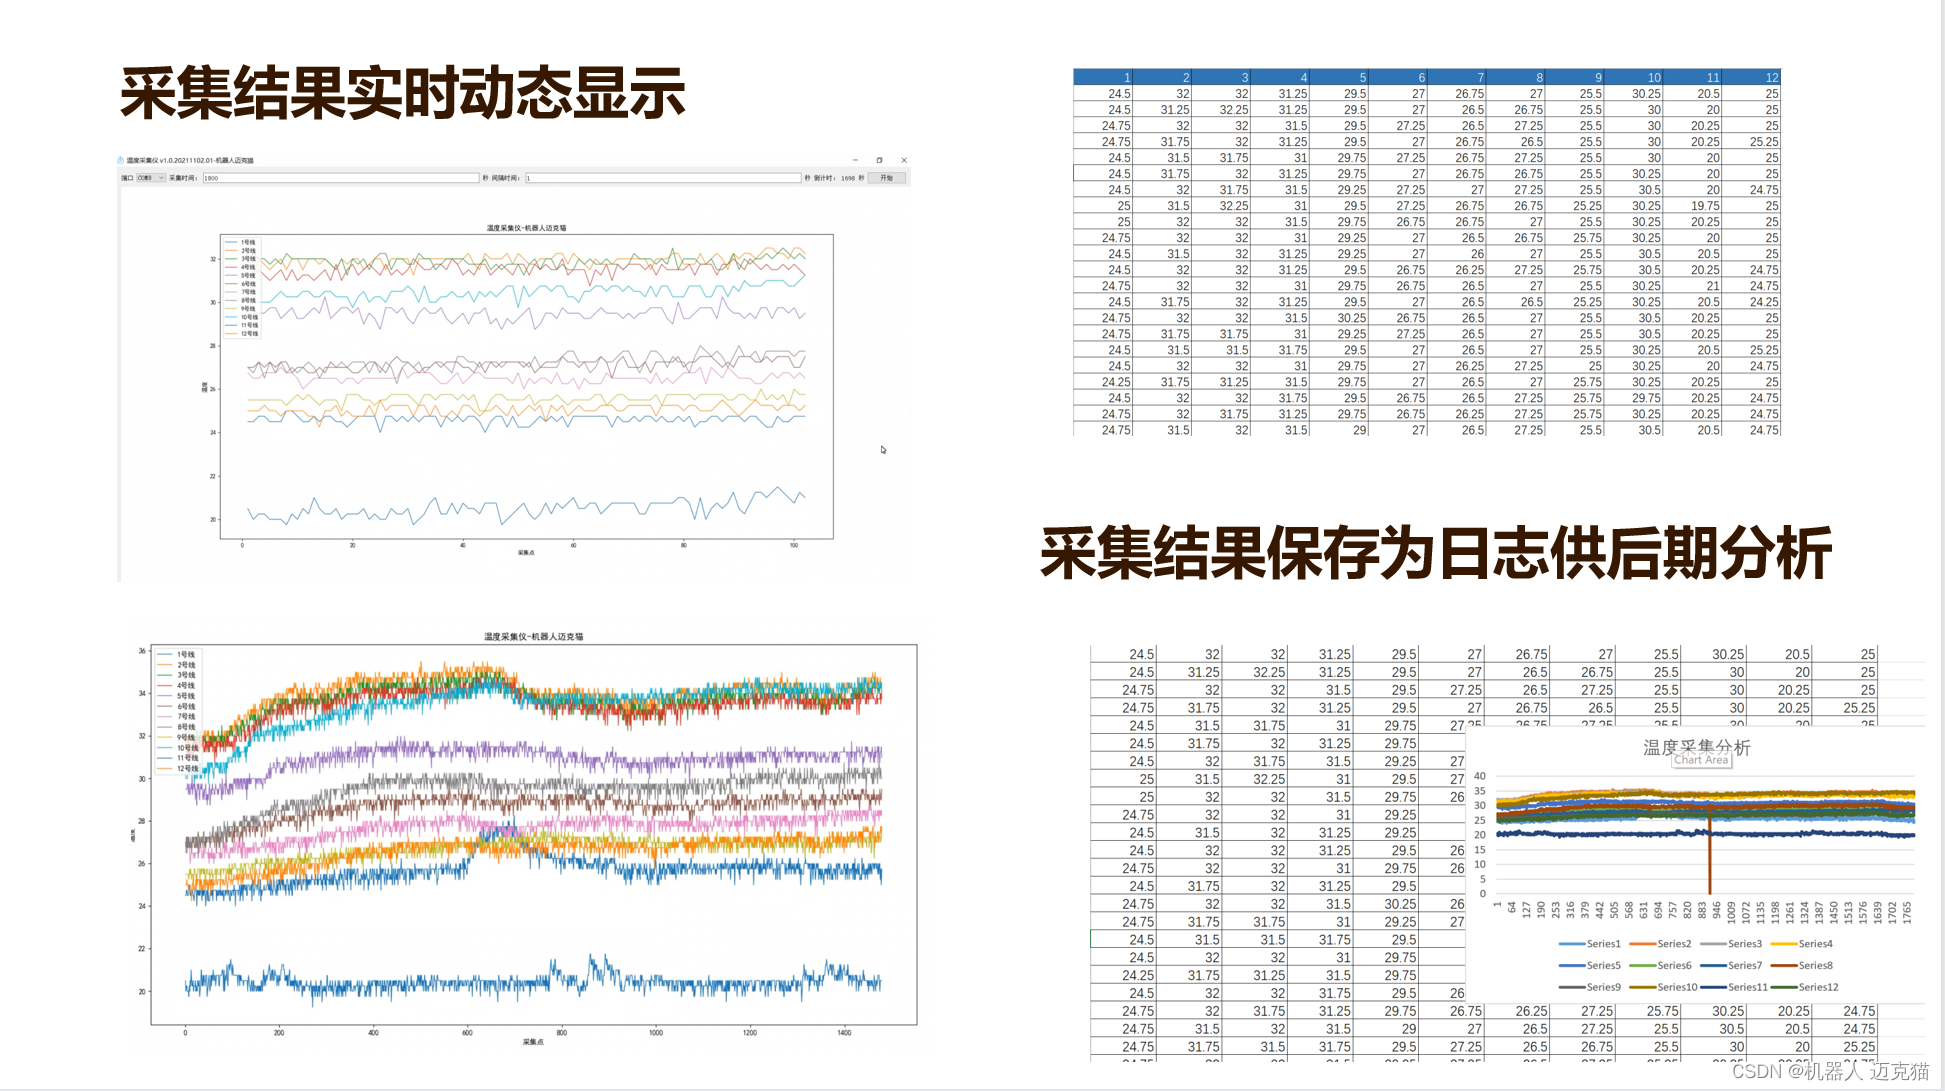
Task: Click the 温度采集仪 application icon in title bar
Action: tap(119, 158)
